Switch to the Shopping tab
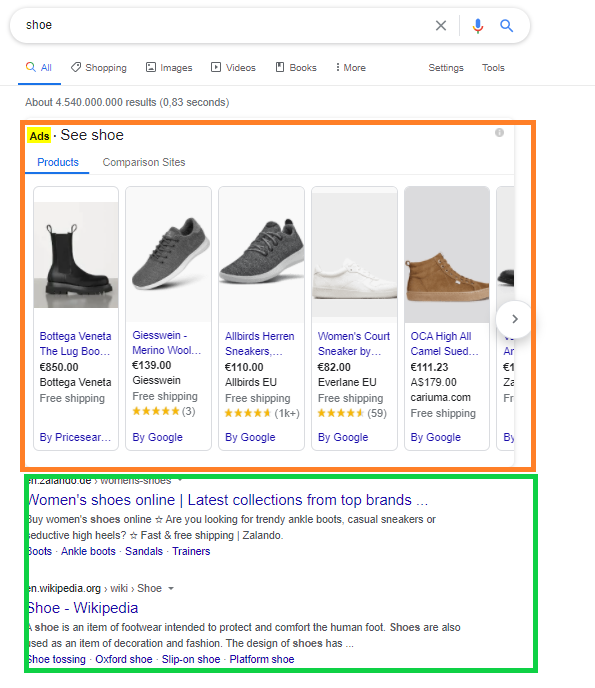 pyautogui.click(x=99, y=68)
